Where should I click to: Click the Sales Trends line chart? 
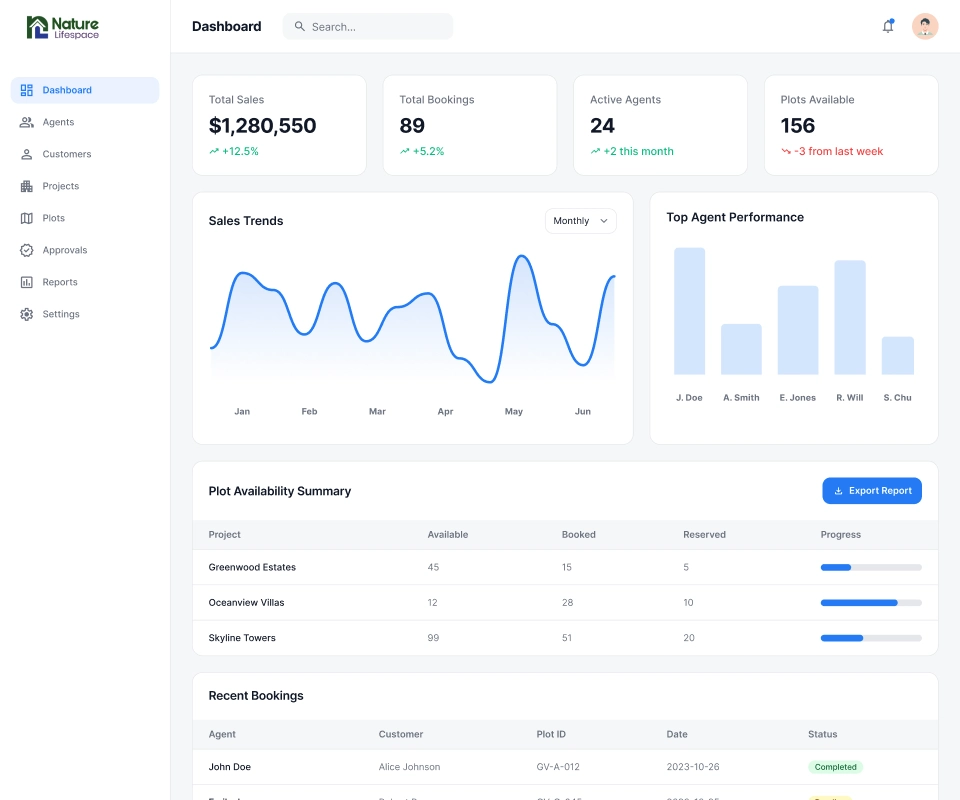pyautogui.click(x=413, y=318)
